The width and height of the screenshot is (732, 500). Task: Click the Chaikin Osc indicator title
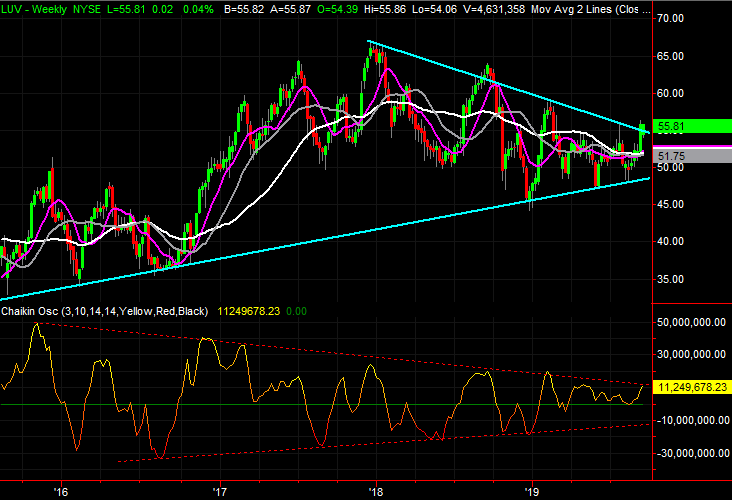pos(105,311)
